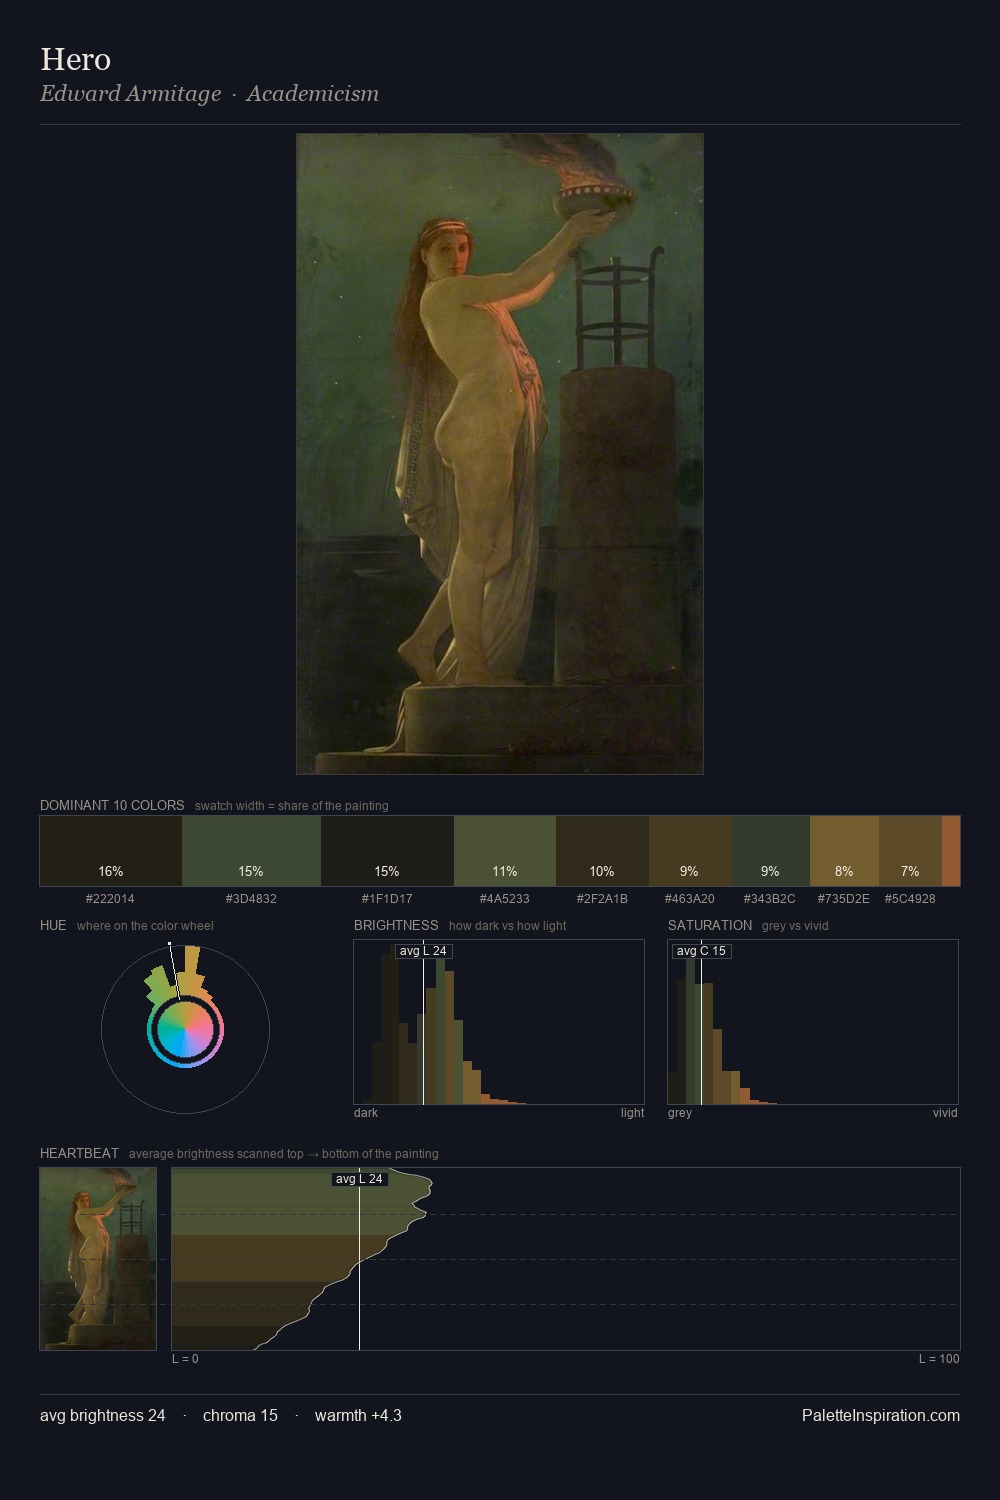
Task: Pick the #1F1D17 swatch
Action: tap(387, 851)
